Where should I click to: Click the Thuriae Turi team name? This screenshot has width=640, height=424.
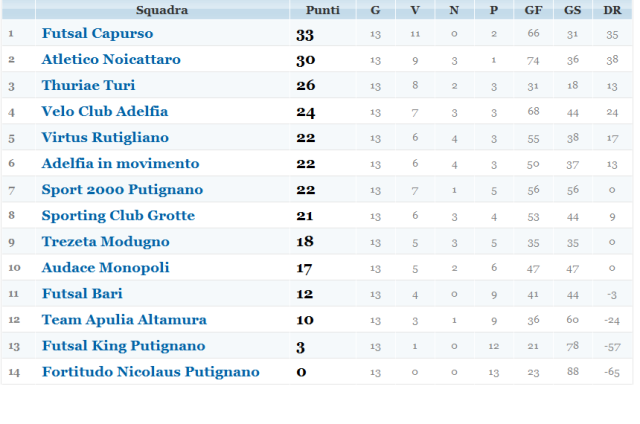tap(88, 85)
